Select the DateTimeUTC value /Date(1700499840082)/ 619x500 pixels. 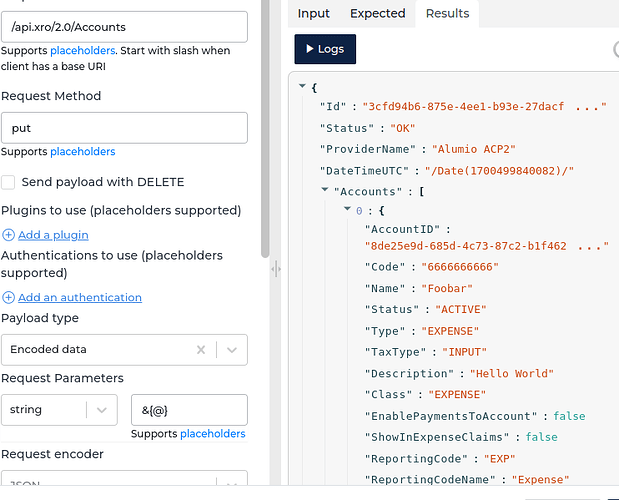(x=499, y=171)
